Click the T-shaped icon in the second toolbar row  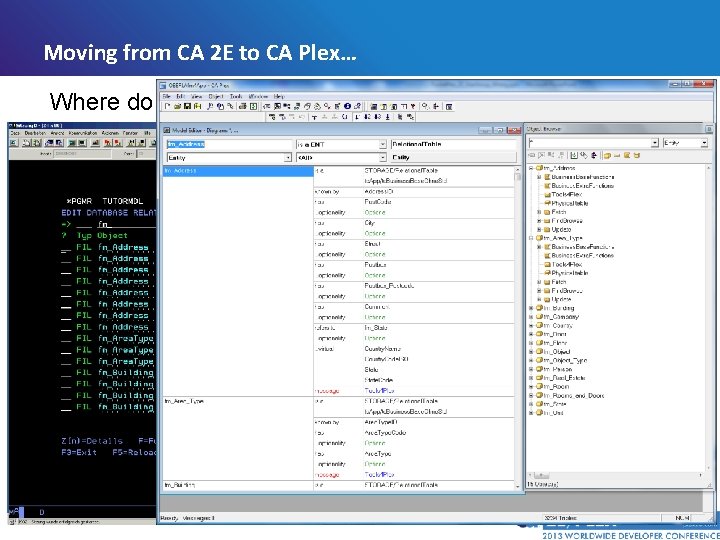point(314,117)
